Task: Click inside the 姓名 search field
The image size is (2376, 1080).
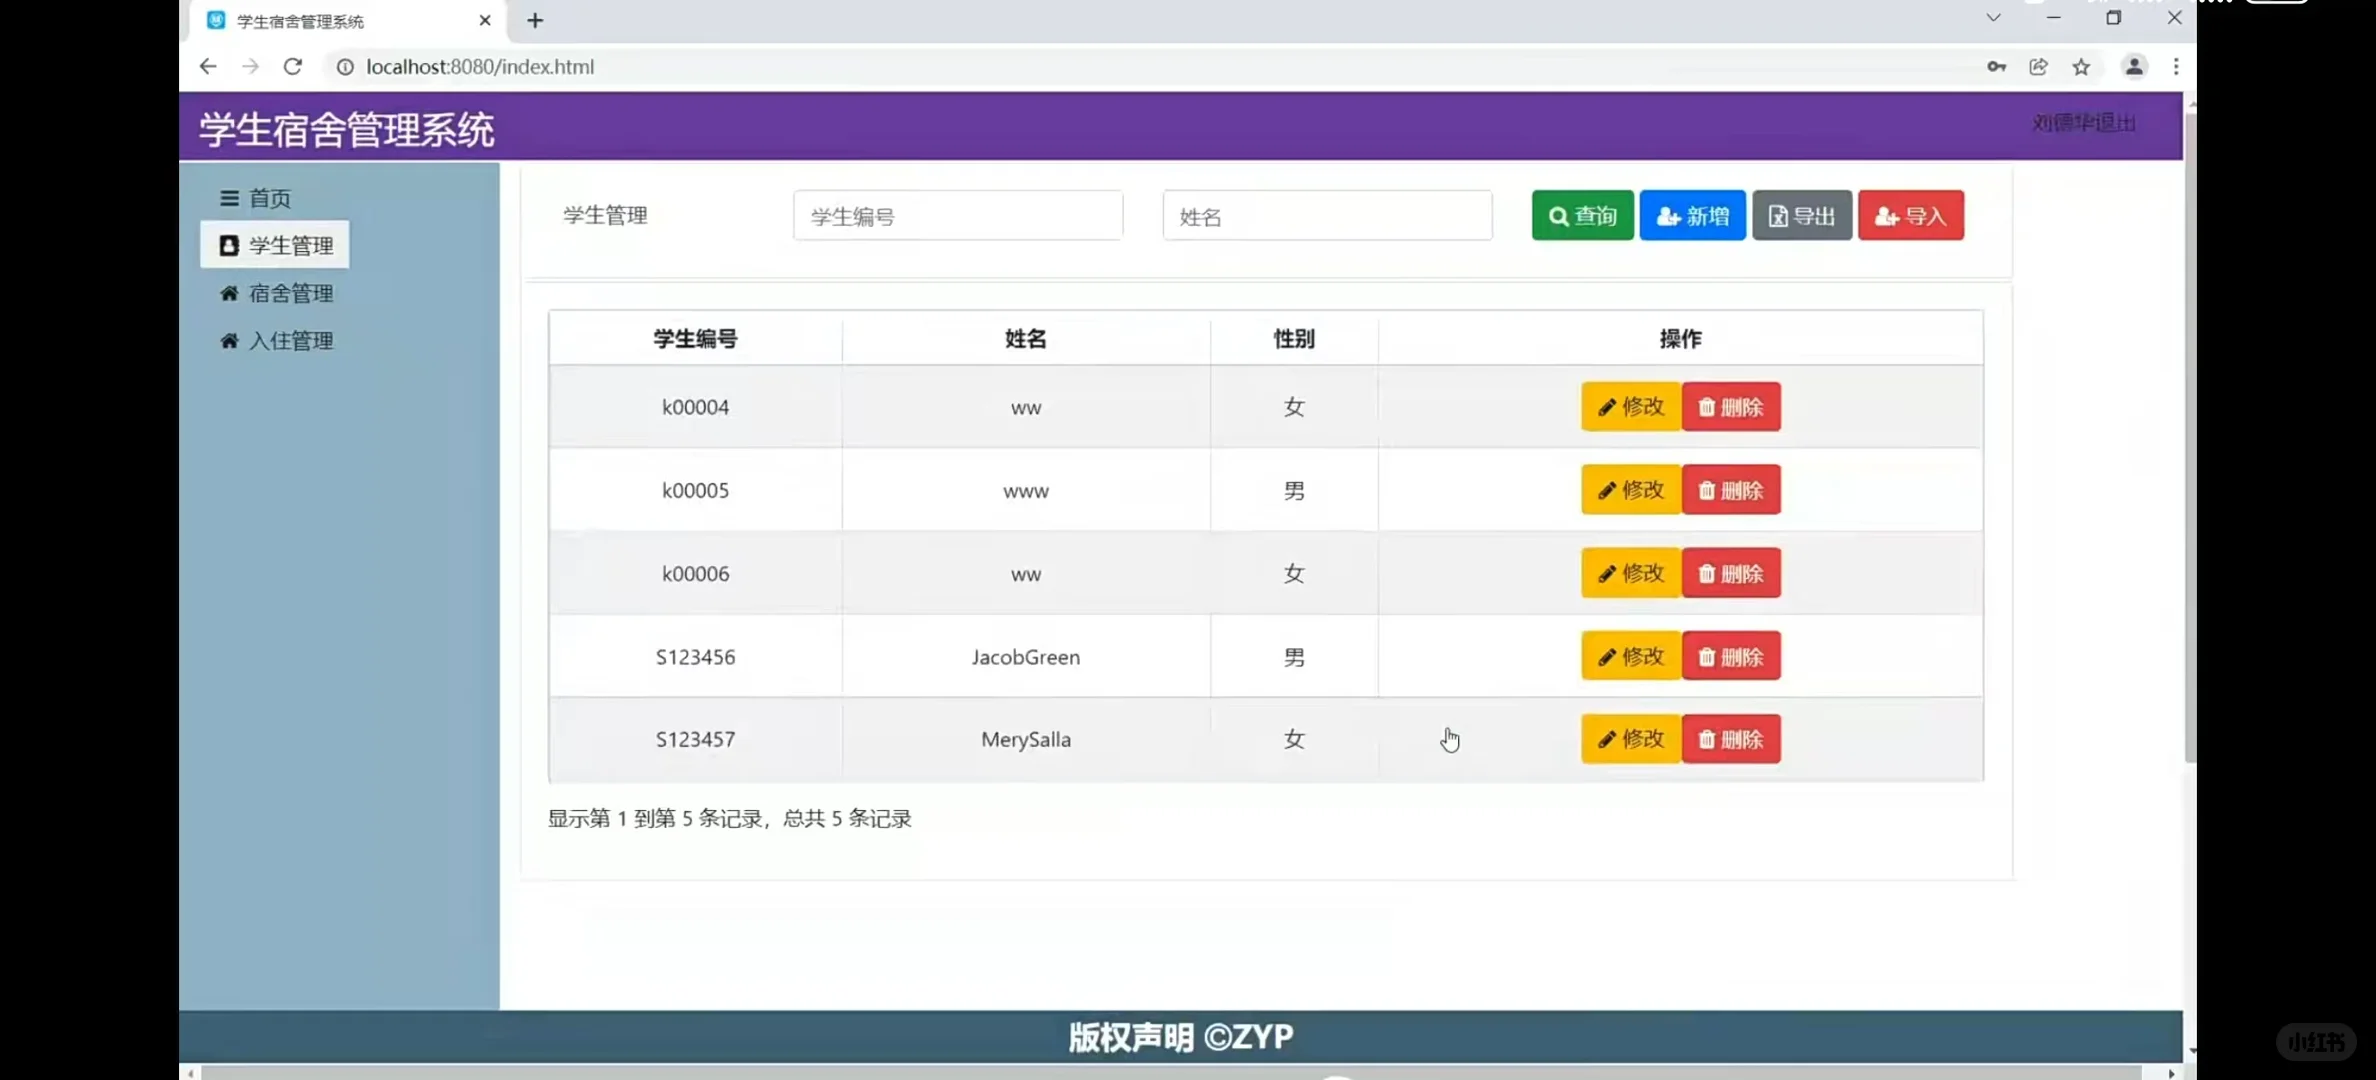Action: (x=1327, y=215)
